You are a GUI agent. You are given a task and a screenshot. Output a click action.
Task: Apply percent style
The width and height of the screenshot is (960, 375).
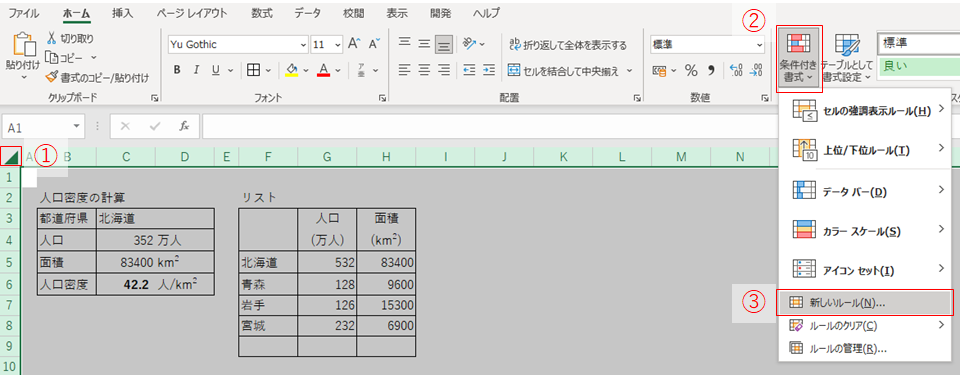tap(691, 70)
